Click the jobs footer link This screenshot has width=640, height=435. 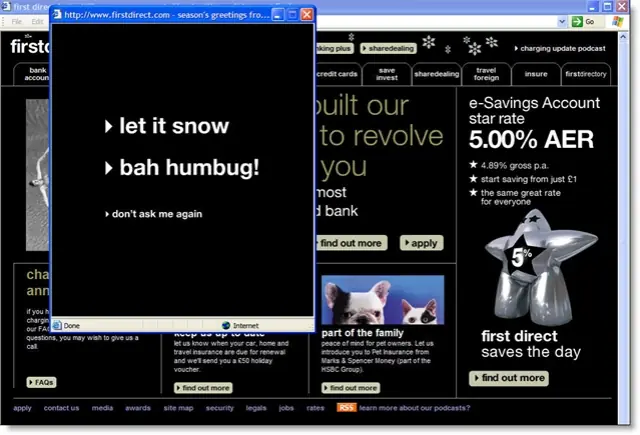pyautogui.click(x=286, y=408)
